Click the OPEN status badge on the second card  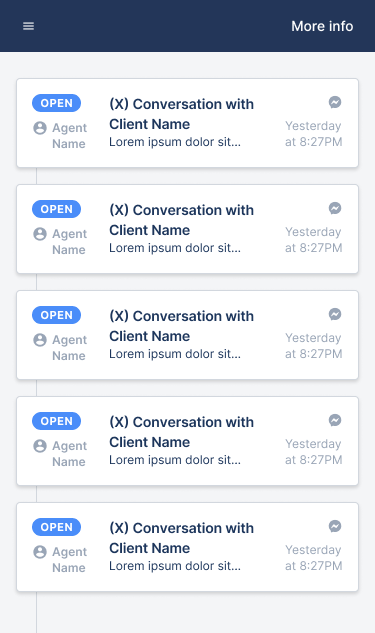(57, 209)
